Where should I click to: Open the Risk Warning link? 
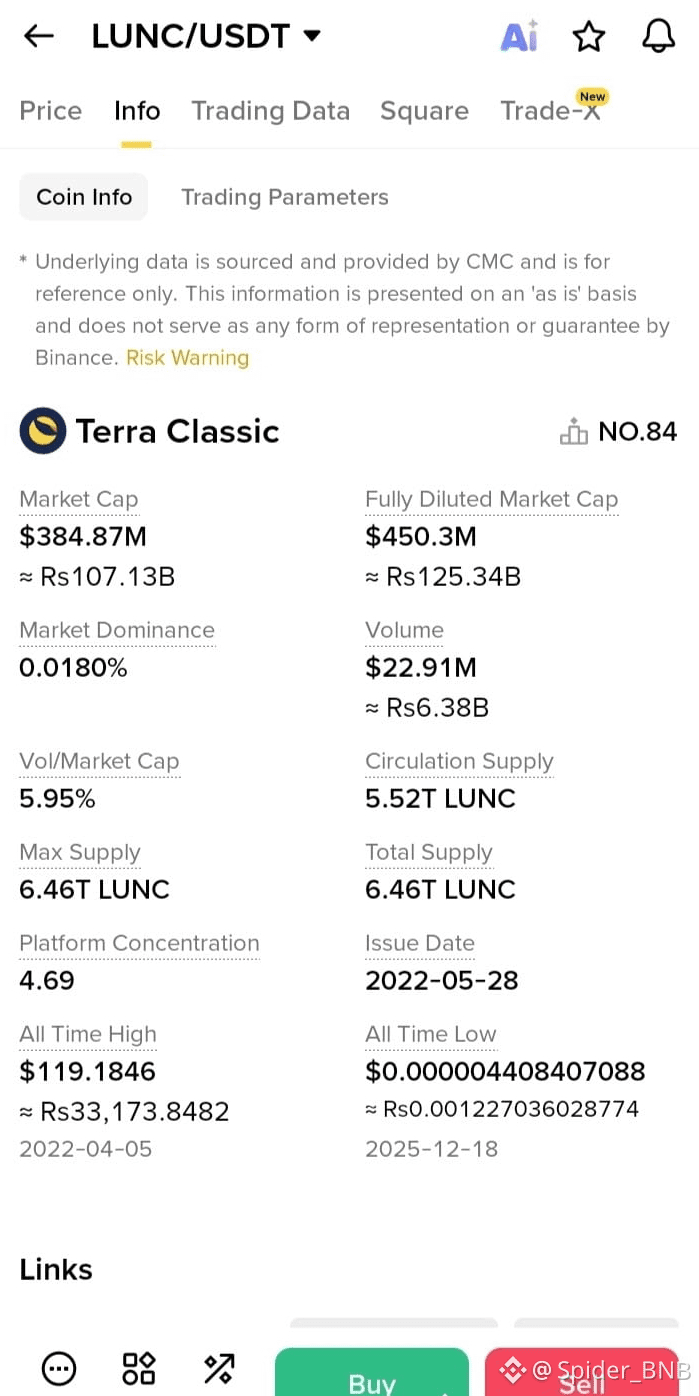click(x=188, y=358)
